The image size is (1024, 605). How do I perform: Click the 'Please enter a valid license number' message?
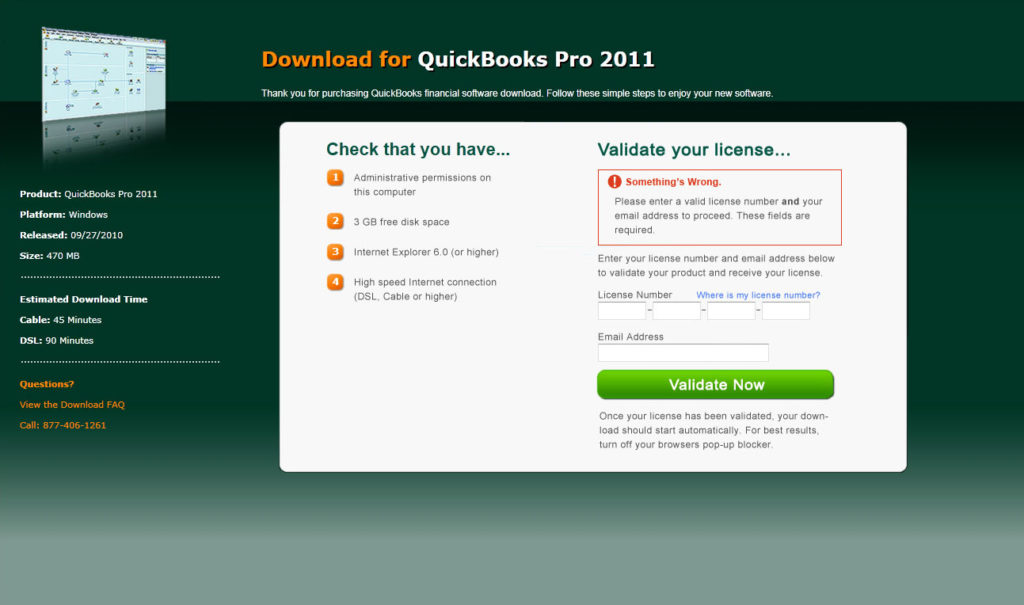tap(718, 216)
